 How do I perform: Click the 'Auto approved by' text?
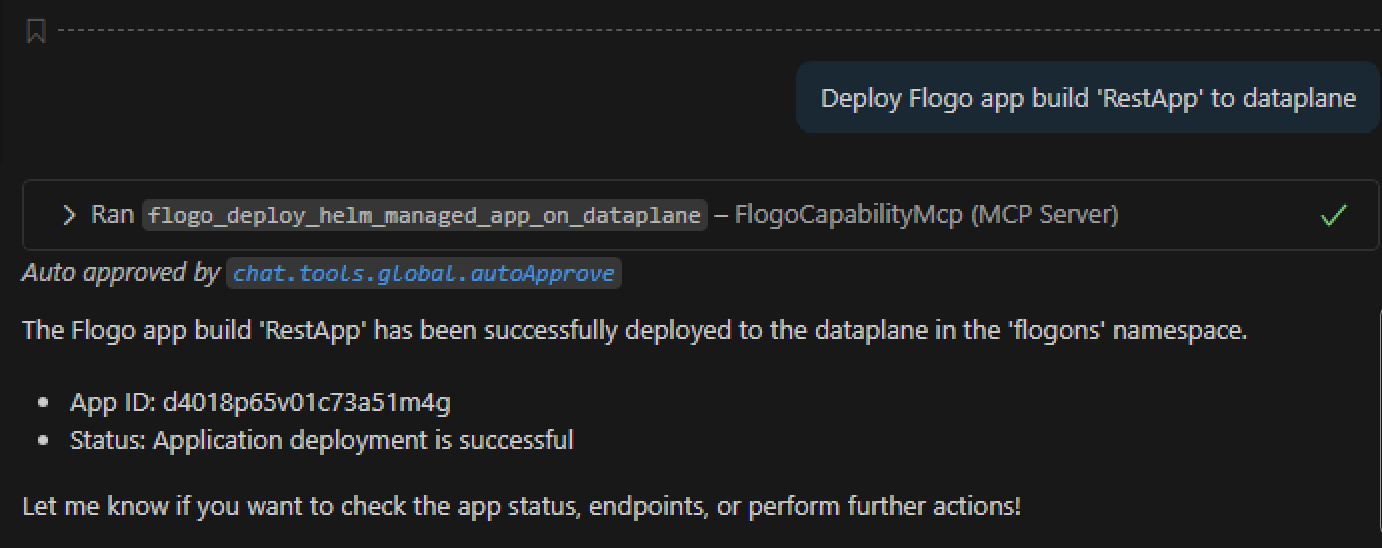120,273
